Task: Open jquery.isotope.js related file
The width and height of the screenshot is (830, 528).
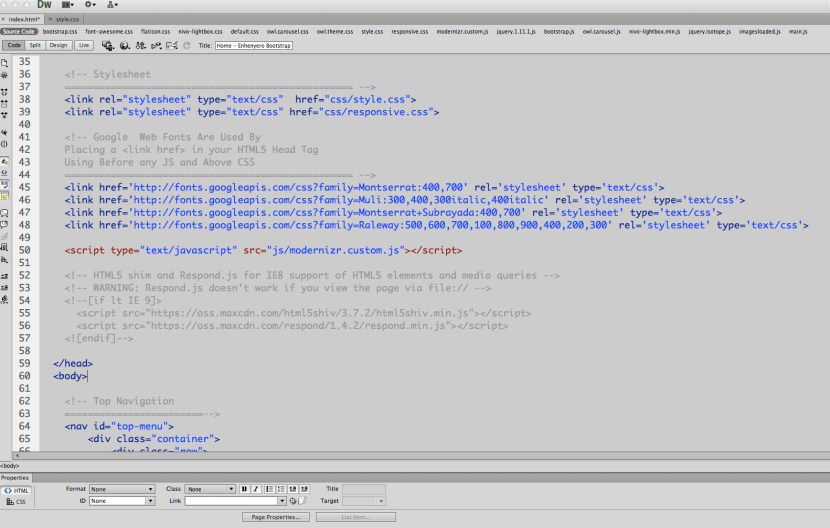Action: pos(710,32)
